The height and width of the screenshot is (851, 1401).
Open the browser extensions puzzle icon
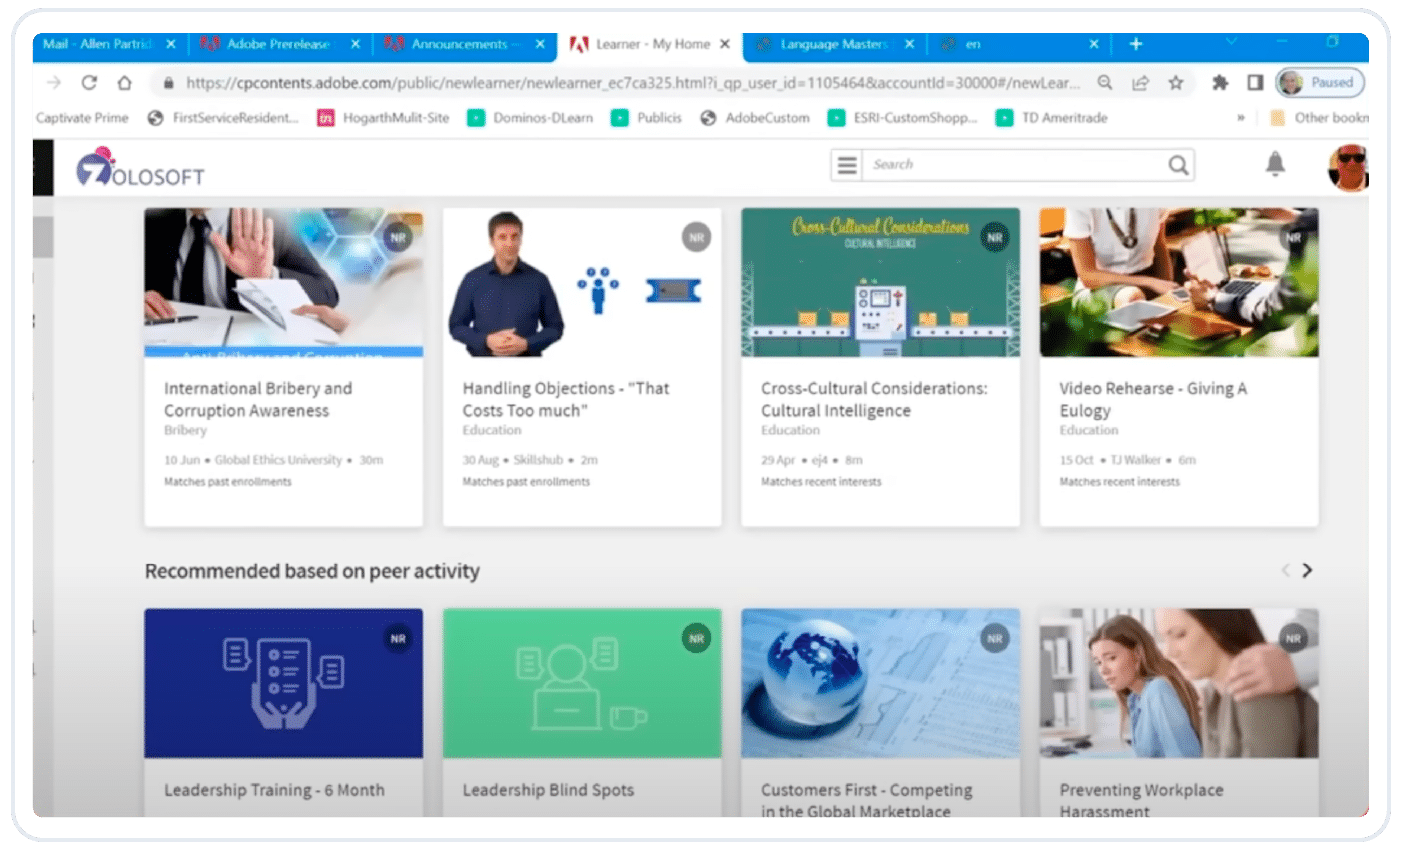(1219, 83)
